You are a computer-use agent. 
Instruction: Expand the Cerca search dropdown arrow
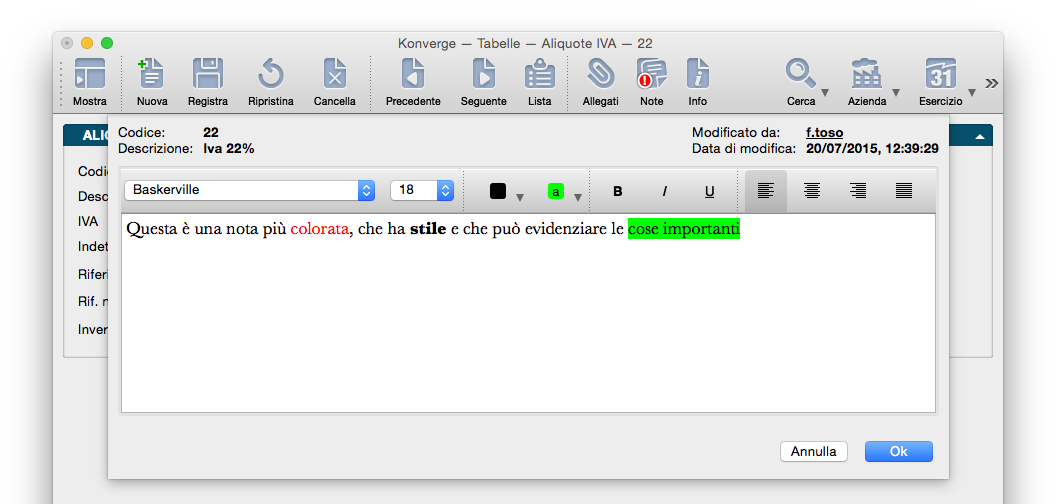pos(824,94)
